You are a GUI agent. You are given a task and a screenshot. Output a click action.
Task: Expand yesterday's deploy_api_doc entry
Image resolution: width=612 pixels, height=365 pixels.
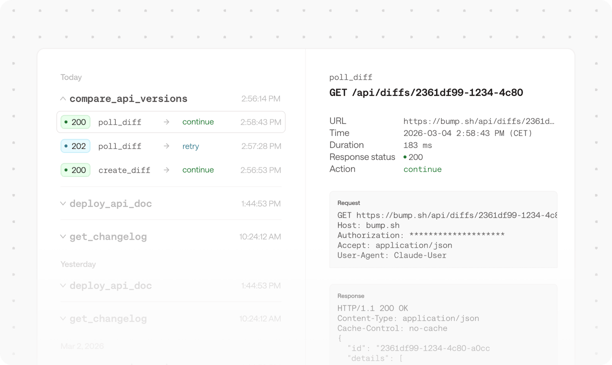pyautogui.click(x=63, y=285)
